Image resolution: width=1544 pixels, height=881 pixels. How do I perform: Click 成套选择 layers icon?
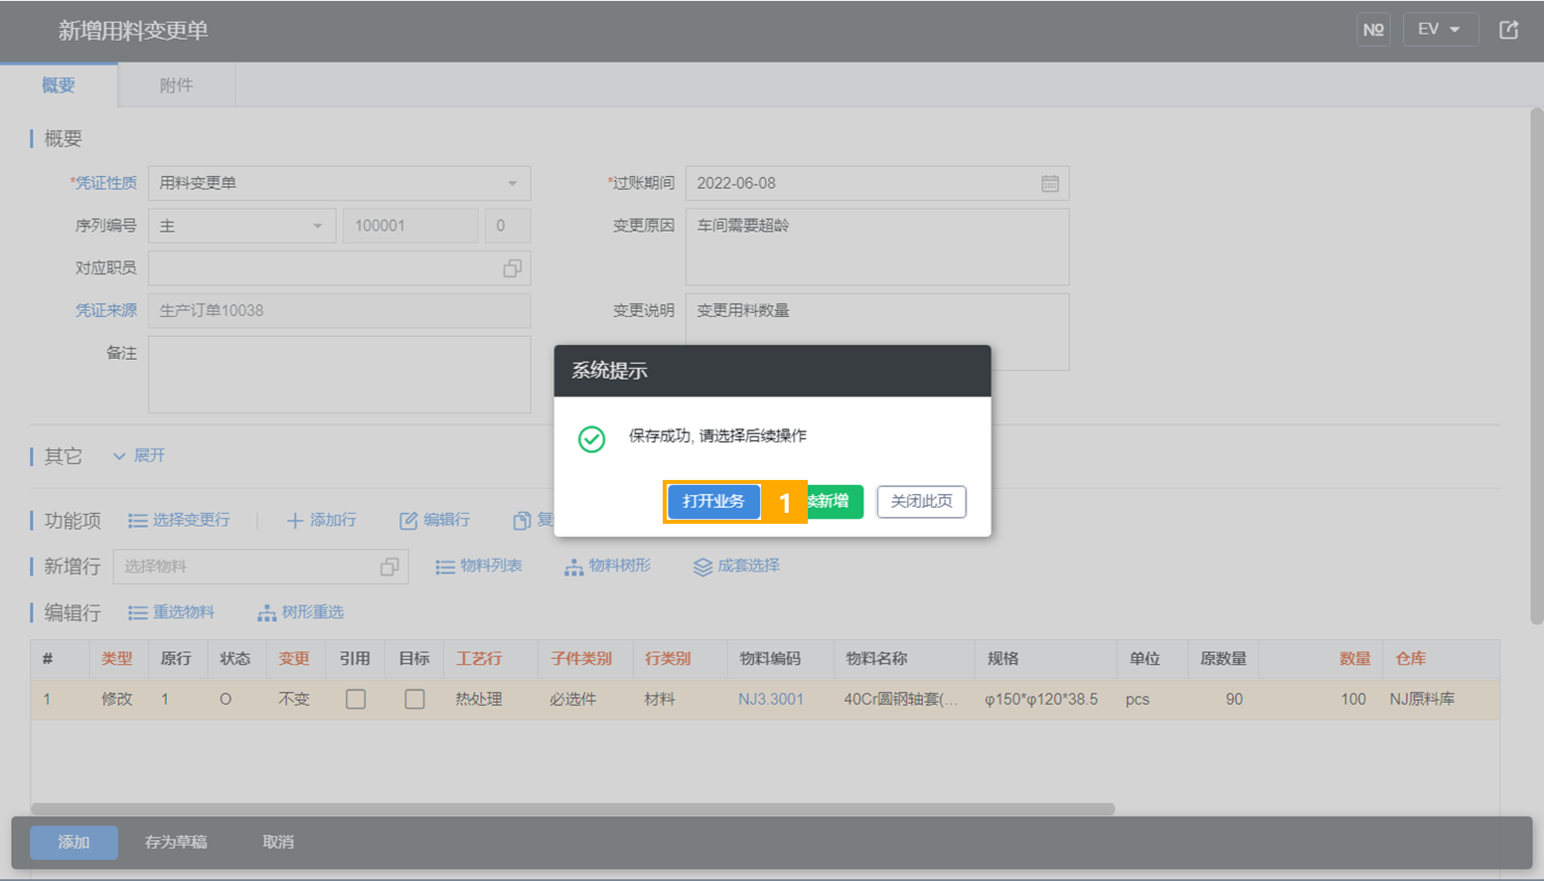pos(703,567)
